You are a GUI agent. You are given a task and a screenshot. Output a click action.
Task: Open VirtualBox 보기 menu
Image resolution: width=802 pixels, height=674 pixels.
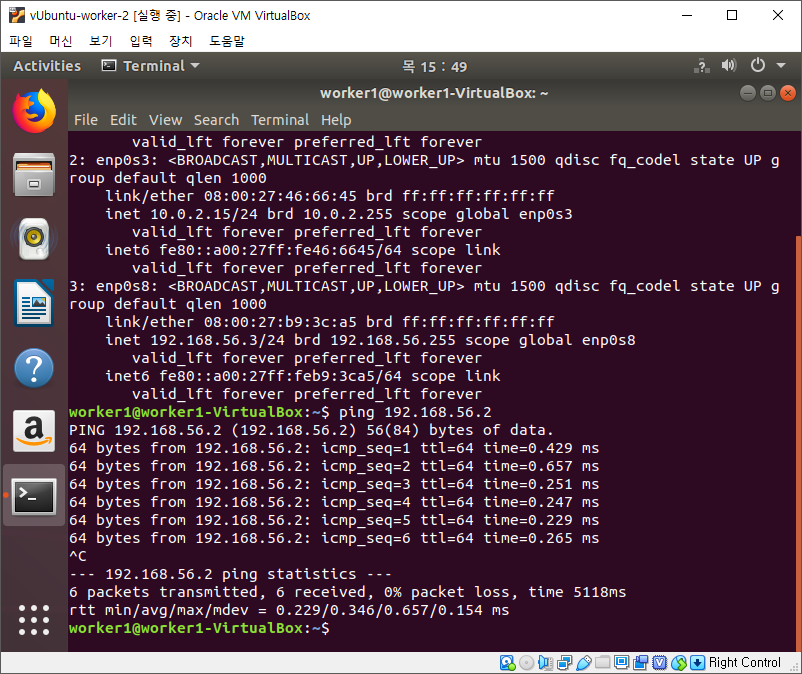click(101, 40)
